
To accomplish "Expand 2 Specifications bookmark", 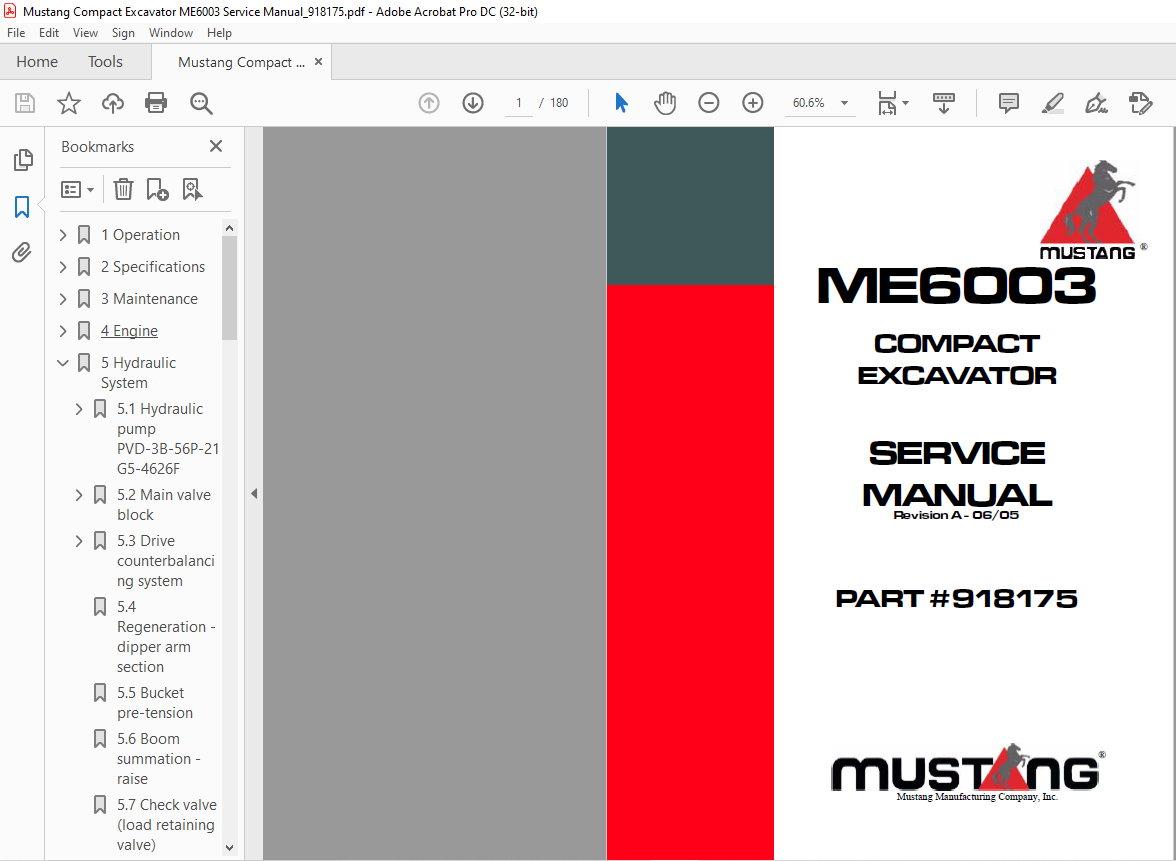I will click(63, 267).
